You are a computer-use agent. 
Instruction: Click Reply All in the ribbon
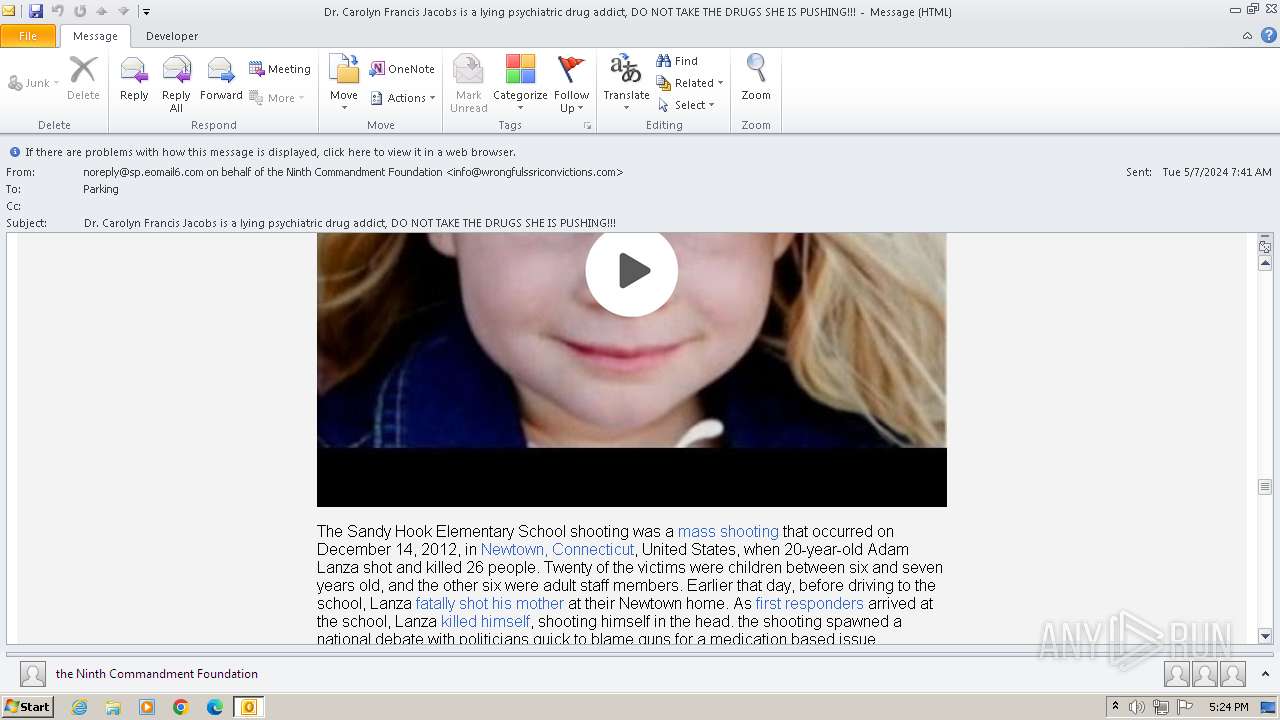pyautogui.click(x=176, y=84)
